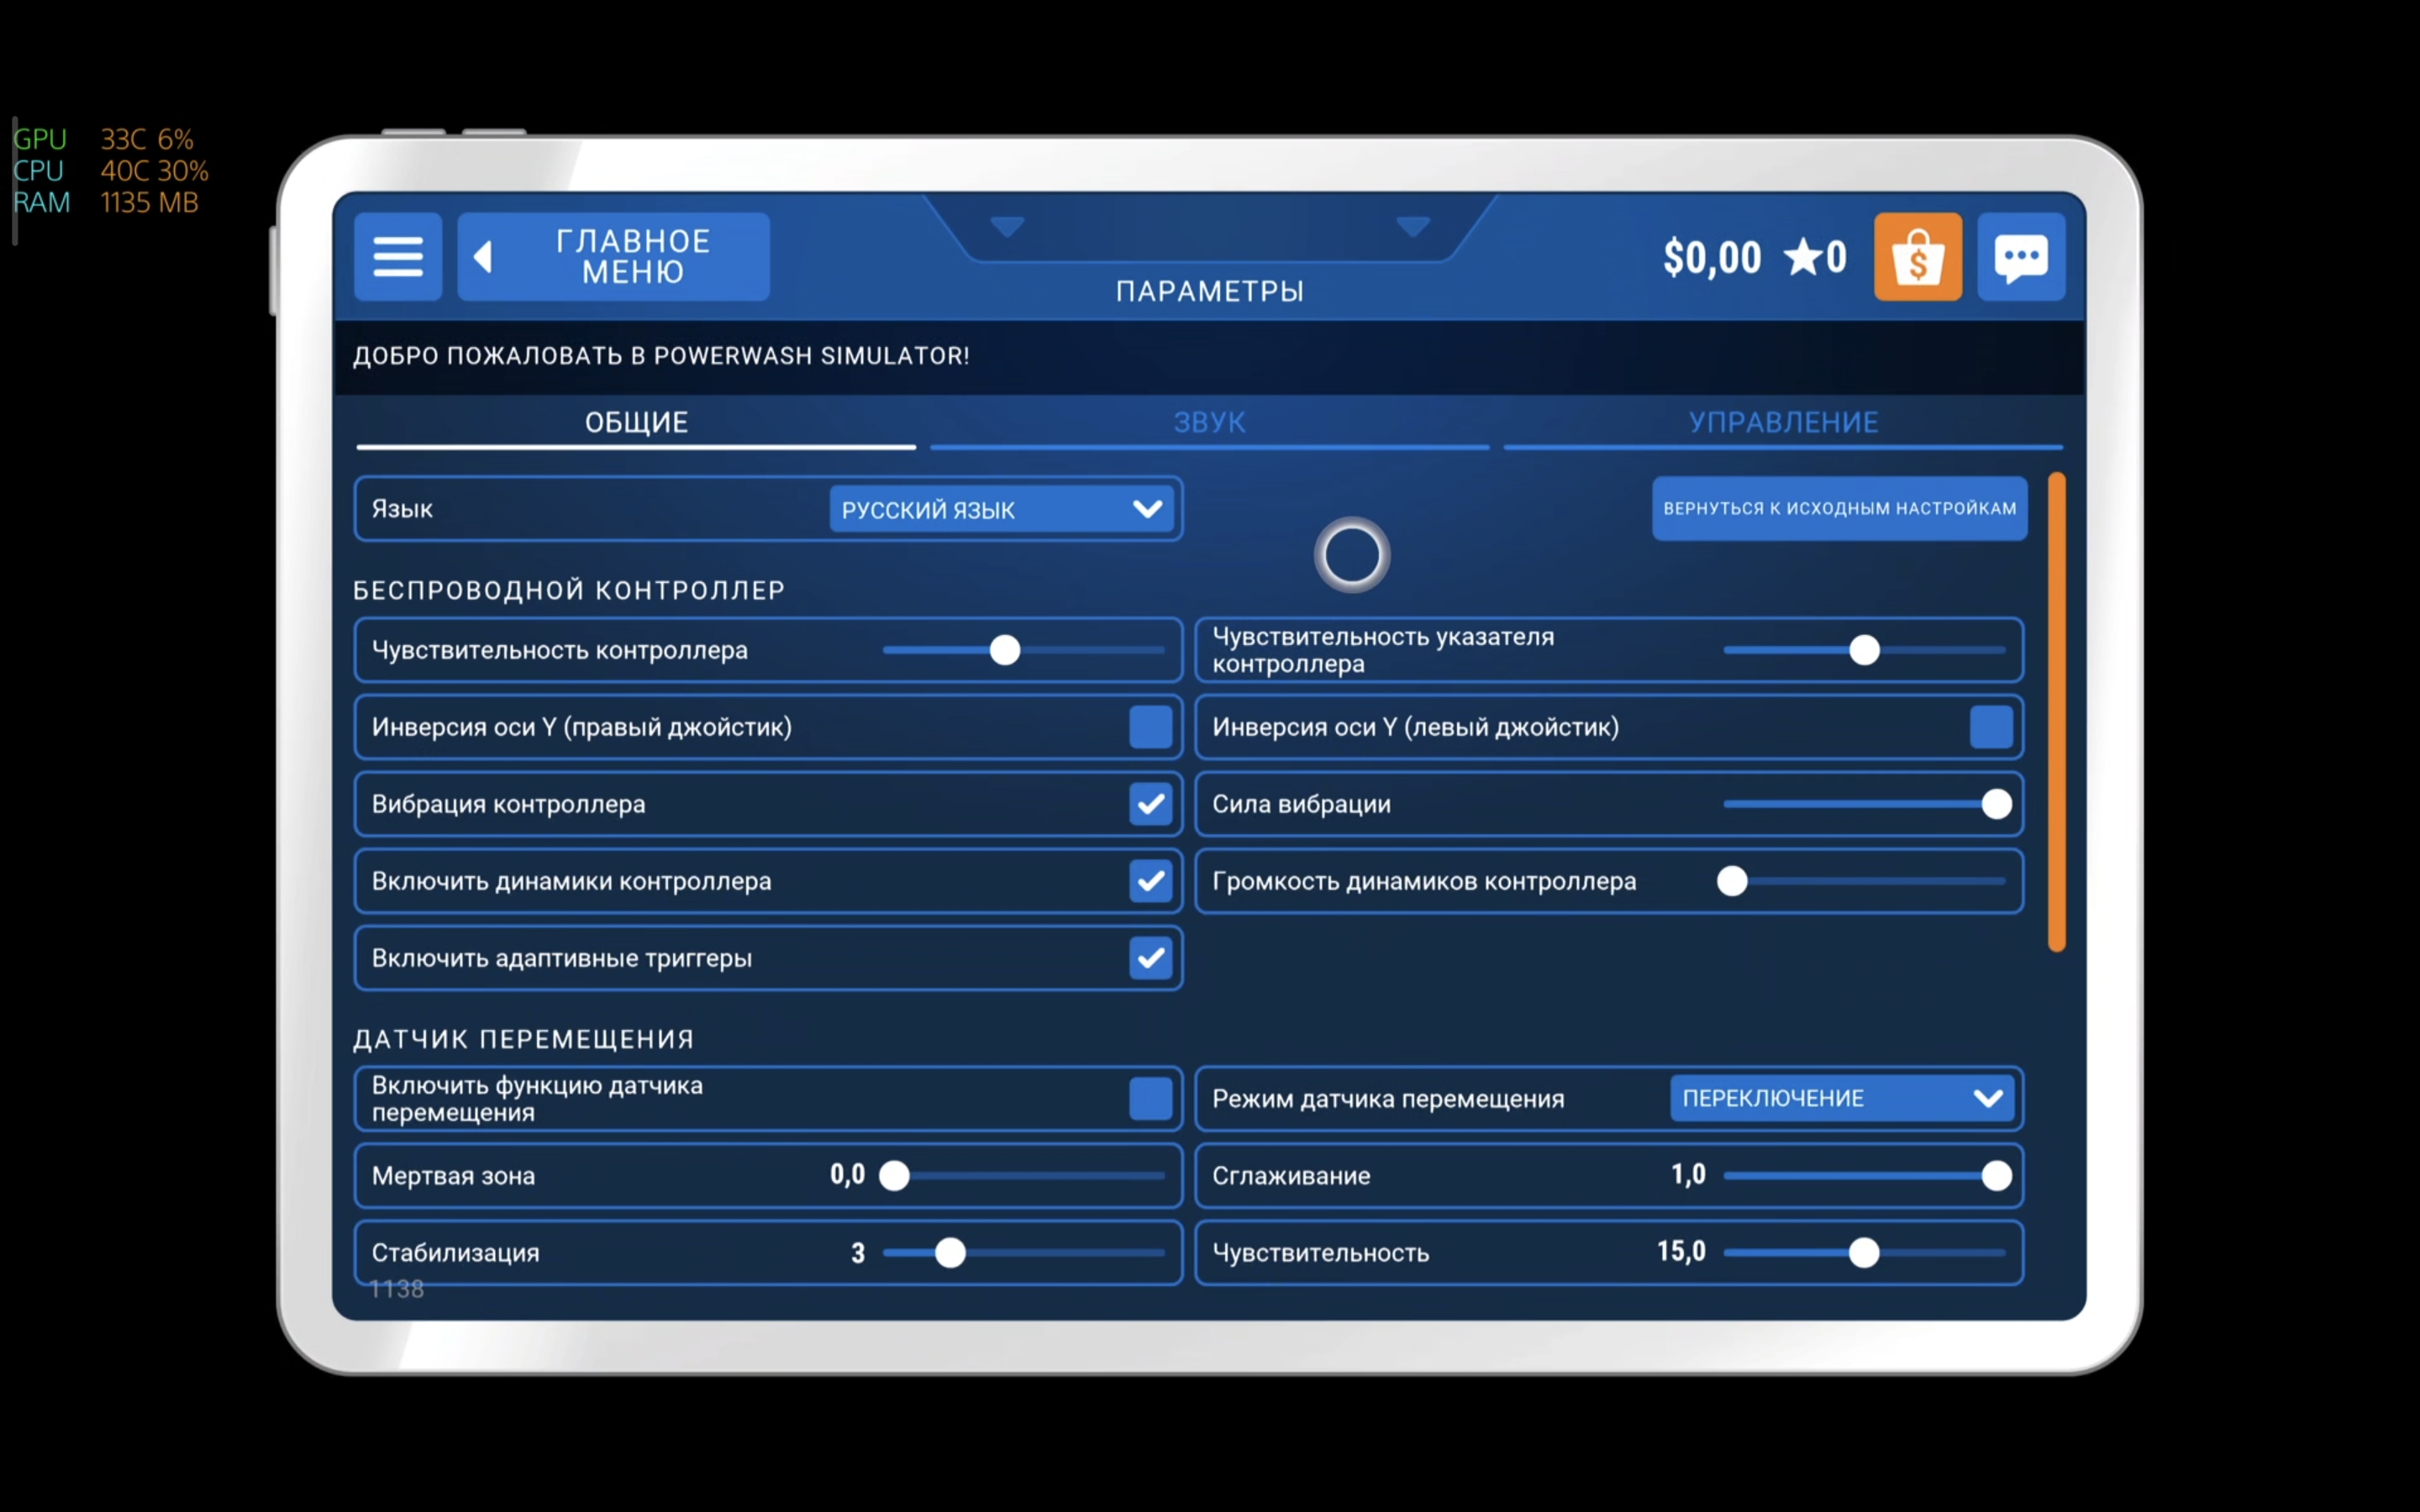
Task: Click the Сила вибрации slider handle
Action: point(1996,804)
